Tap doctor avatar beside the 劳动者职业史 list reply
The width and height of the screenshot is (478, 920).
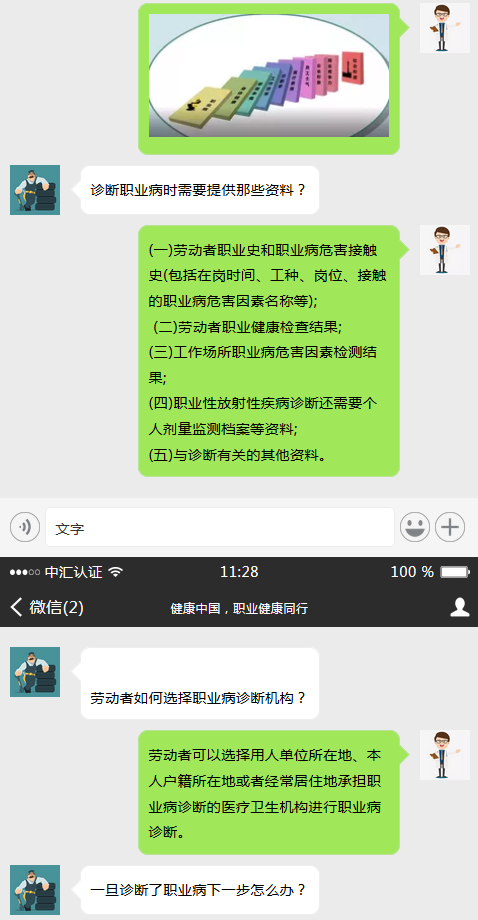[445, 250]
